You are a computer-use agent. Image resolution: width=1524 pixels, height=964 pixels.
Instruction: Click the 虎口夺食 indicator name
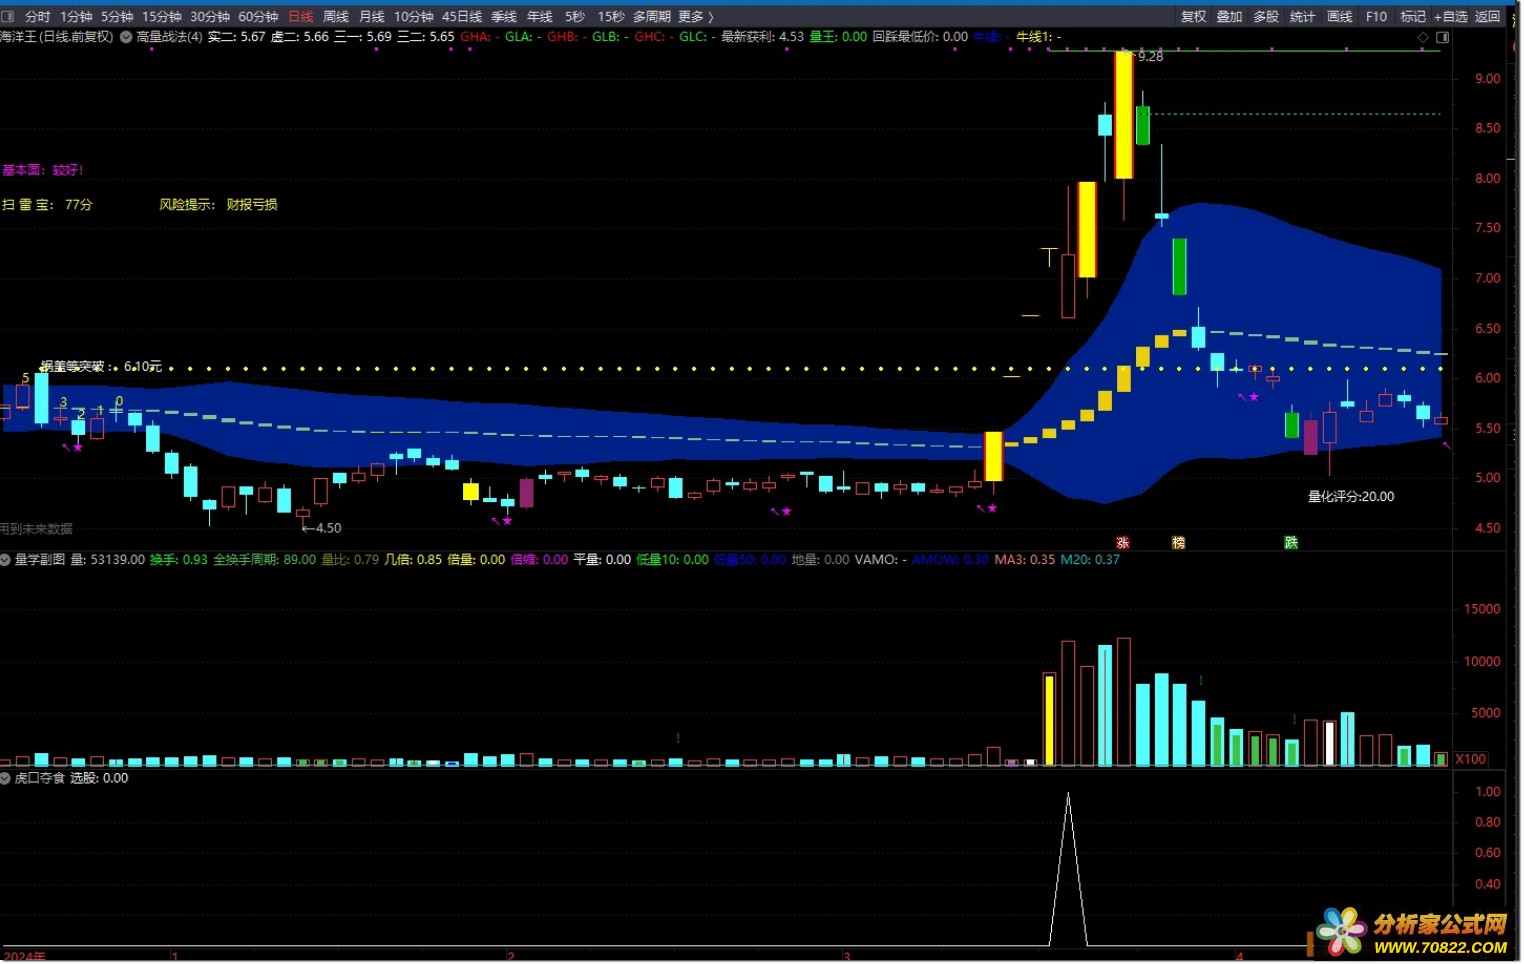(40, 778)
